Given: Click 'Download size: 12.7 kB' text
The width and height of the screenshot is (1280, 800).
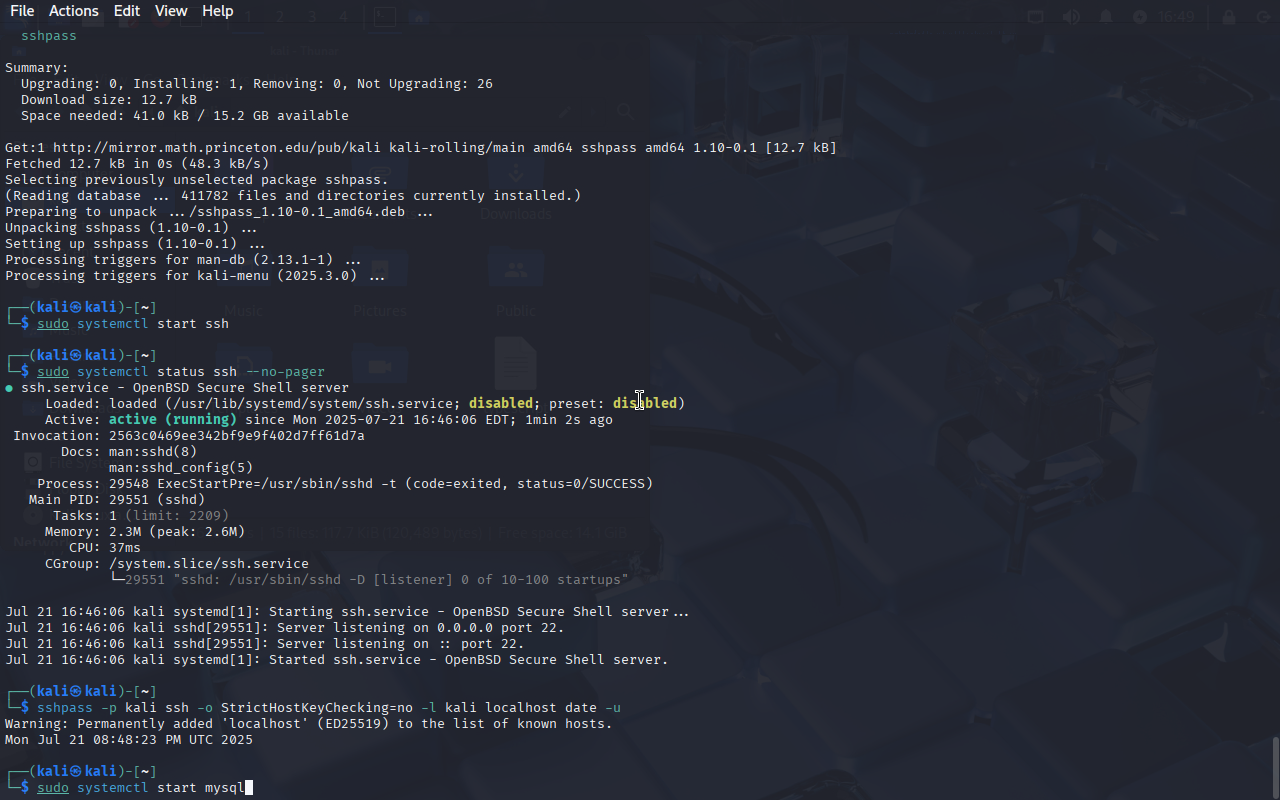Looking at the screenshot, I should point(109,100).
